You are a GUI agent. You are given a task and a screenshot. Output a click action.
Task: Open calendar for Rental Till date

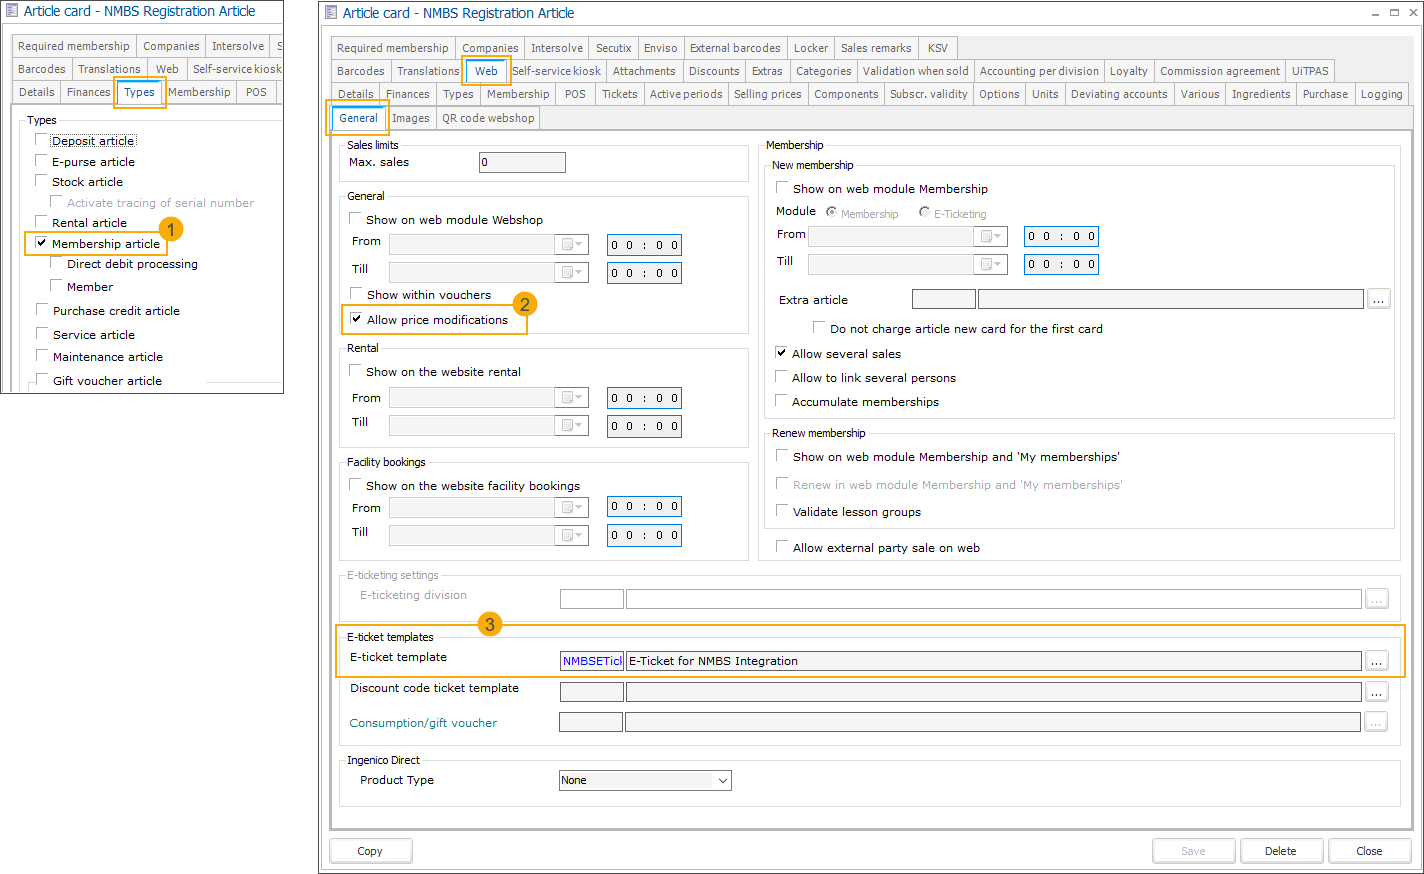(571, 426)
